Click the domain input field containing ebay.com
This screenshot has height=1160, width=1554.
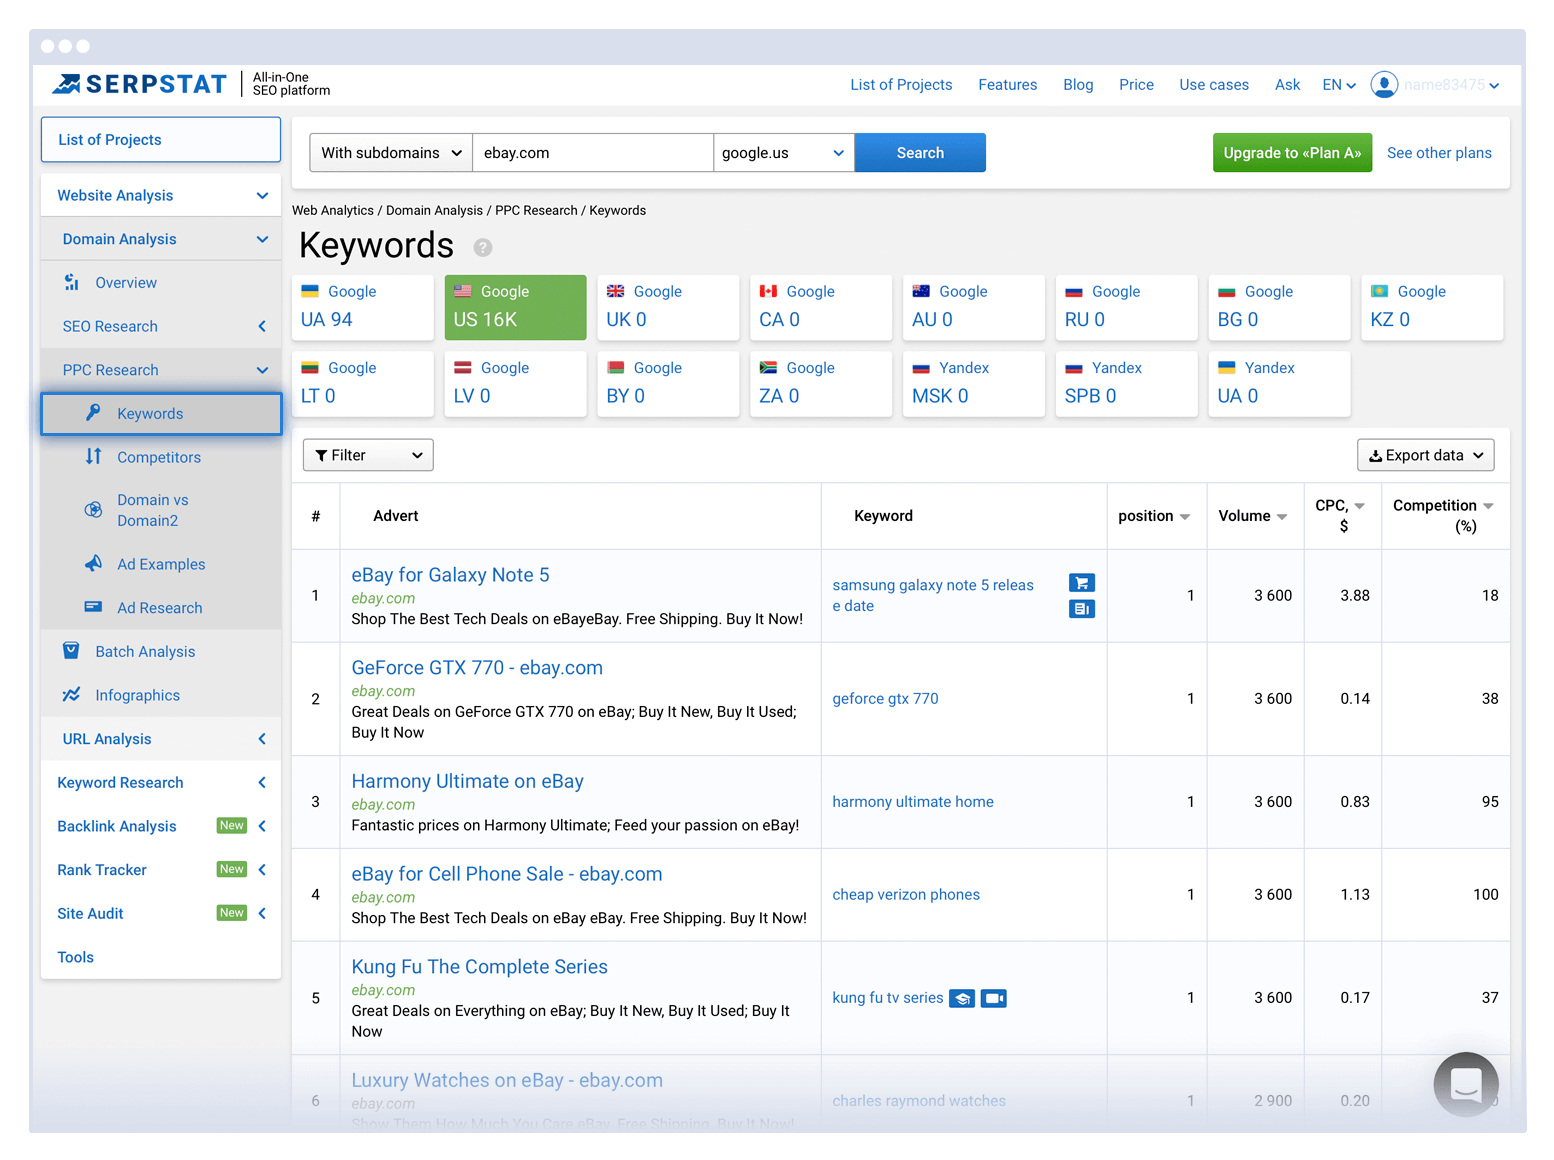(593, 153)
